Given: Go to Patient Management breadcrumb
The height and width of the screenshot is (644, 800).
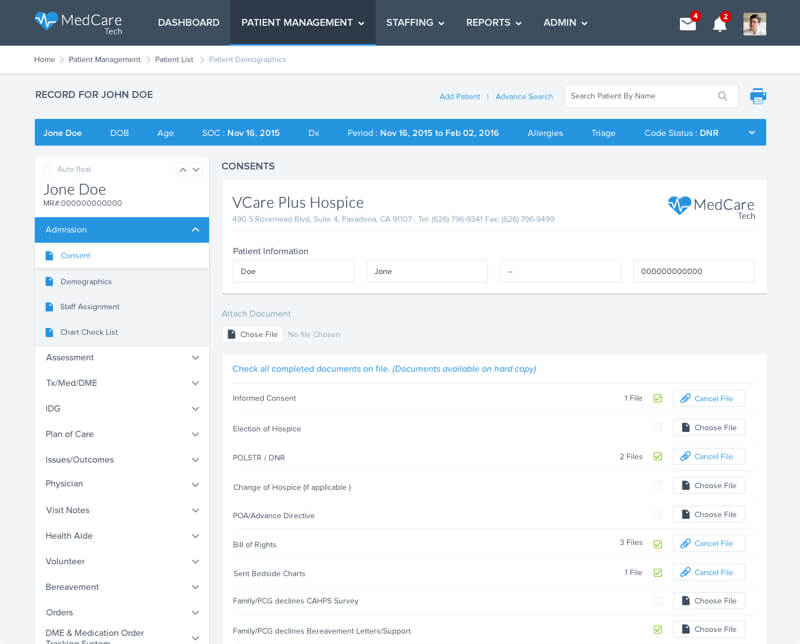Looking at the screenshot, I should pos(105,60).
